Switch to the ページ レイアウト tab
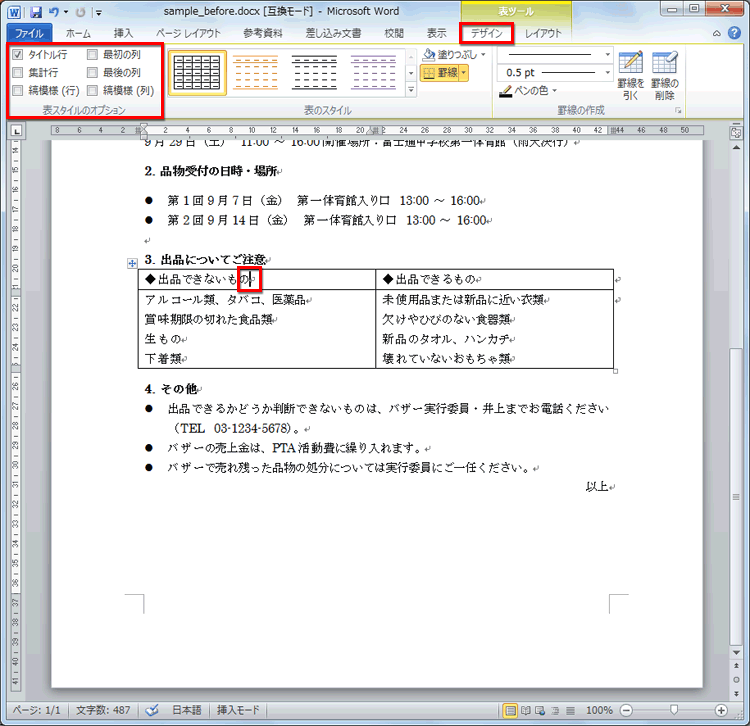 pos(188,33)
